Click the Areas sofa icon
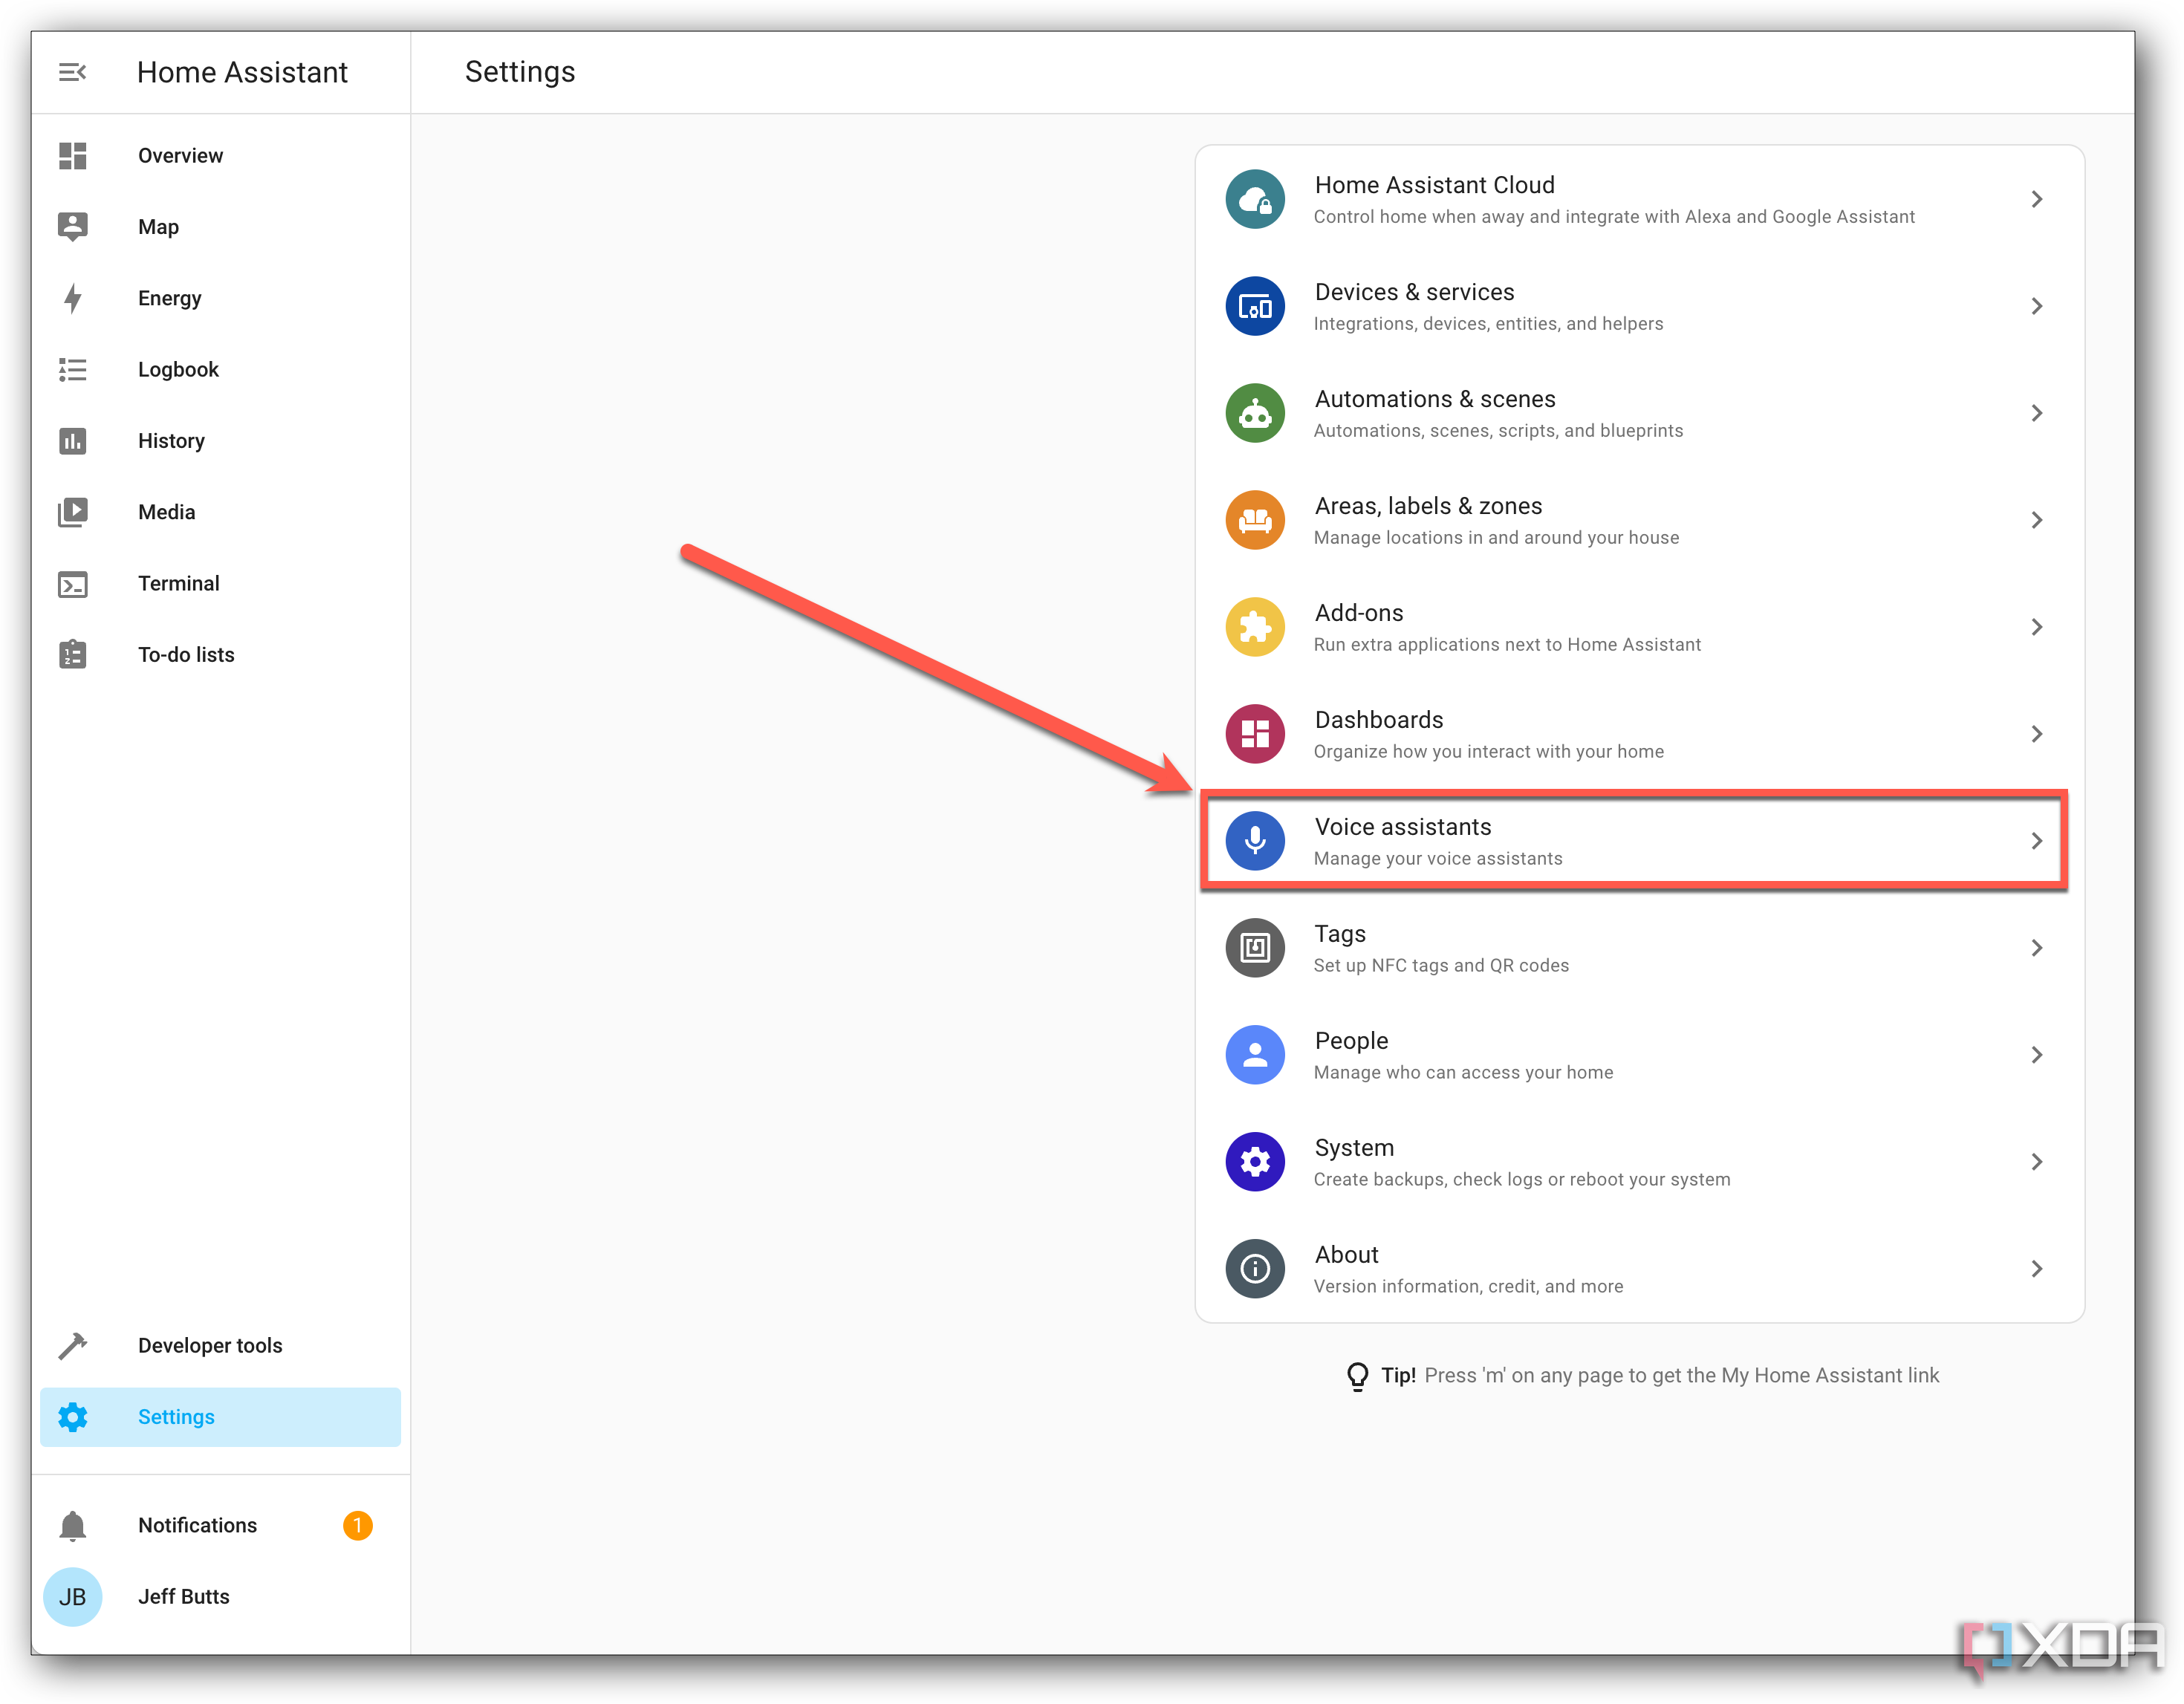This screenshot has width=2184, height=1704. [1255, 521]
